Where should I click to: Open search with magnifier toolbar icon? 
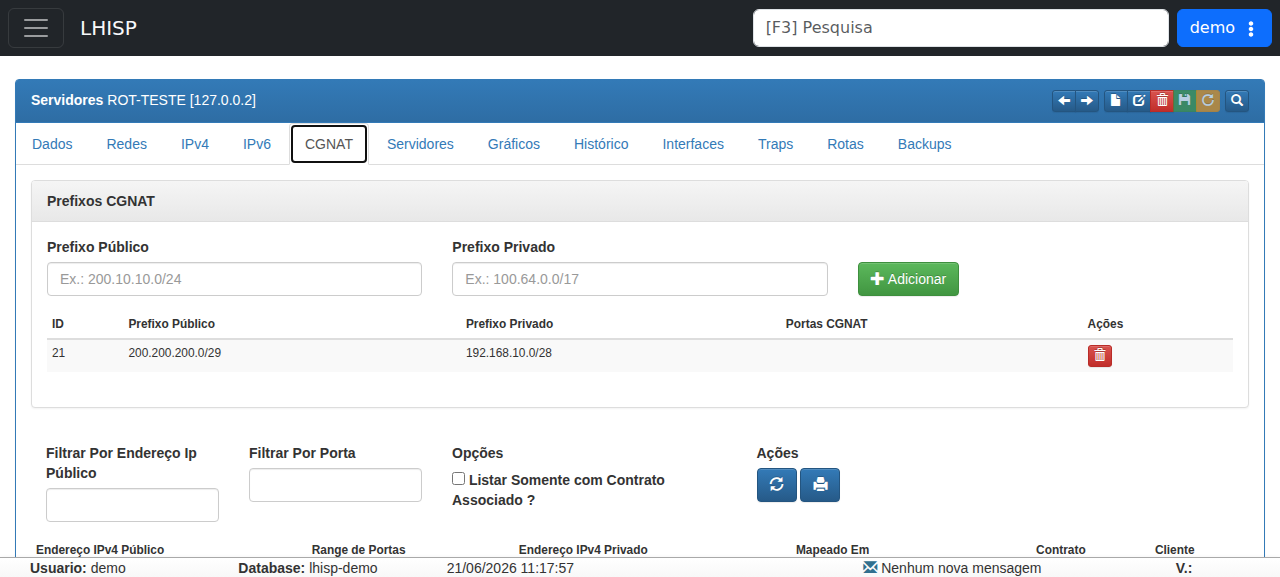click(1237, 100)
